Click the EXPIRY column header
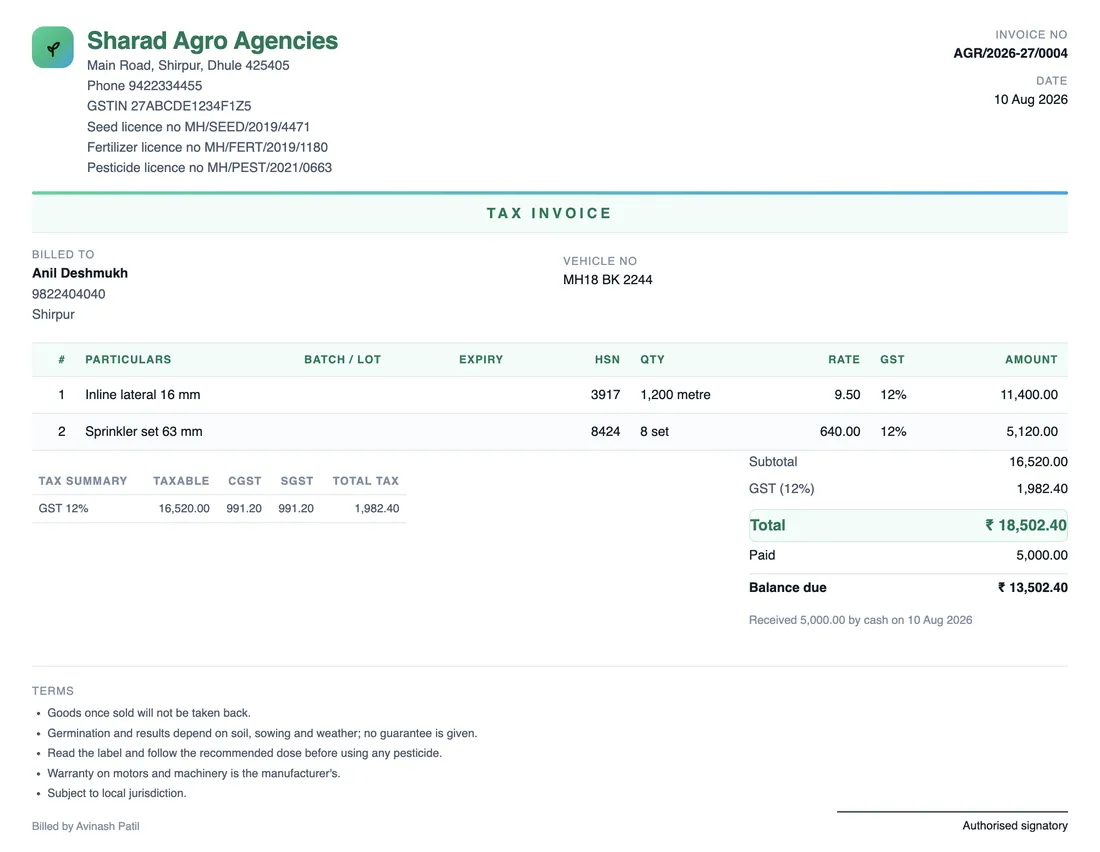Image resolution: width=1100 pixels, height=852 pixels. [x=481, y=359]
